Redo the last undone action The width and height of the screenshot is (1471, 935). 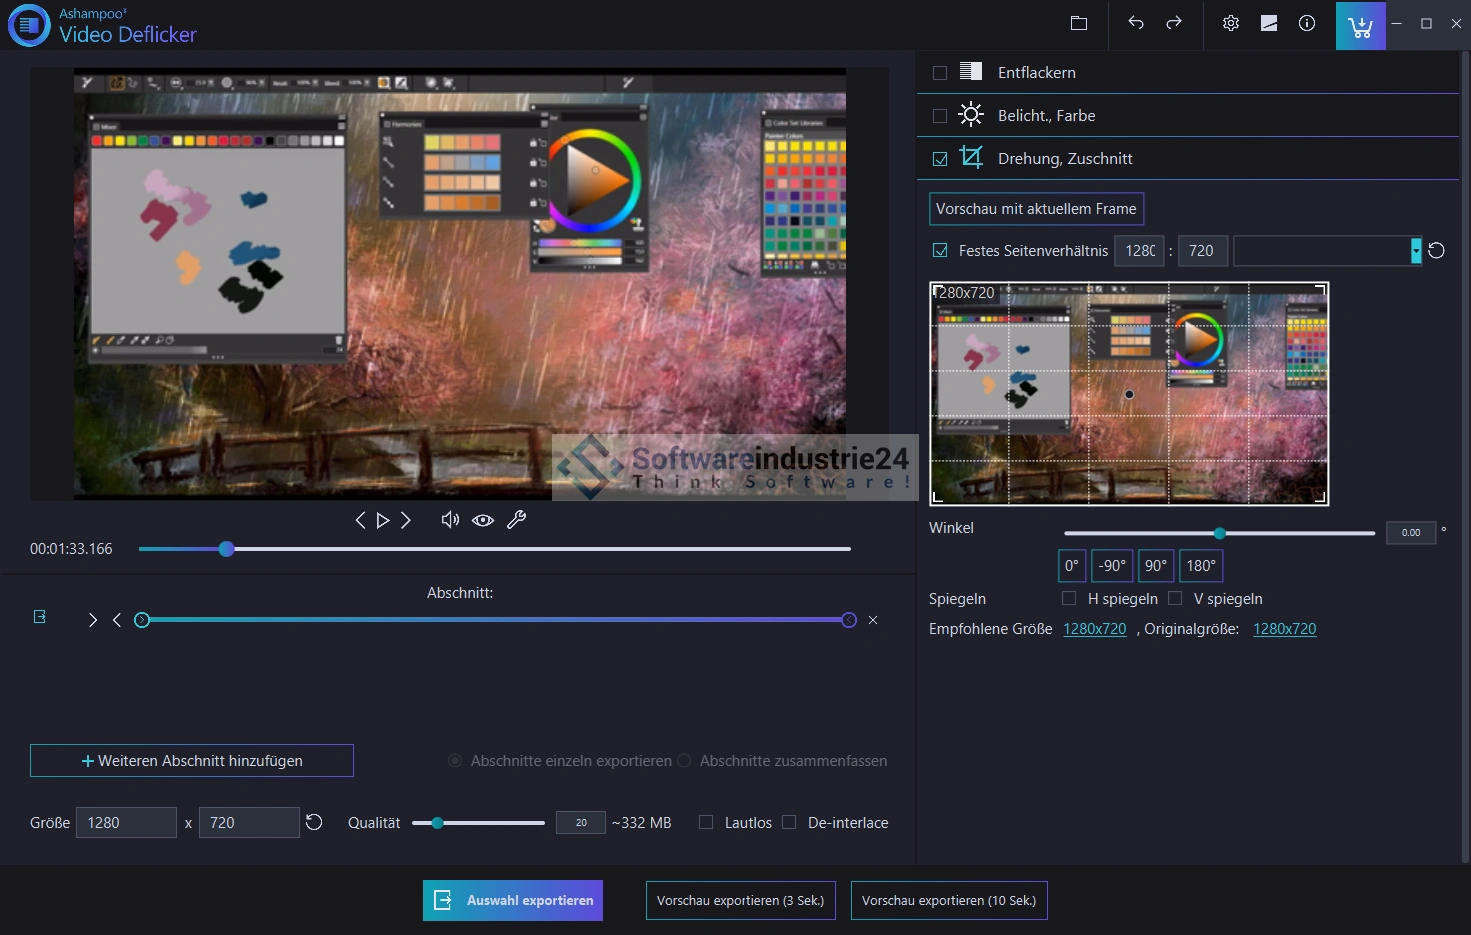1174,23
